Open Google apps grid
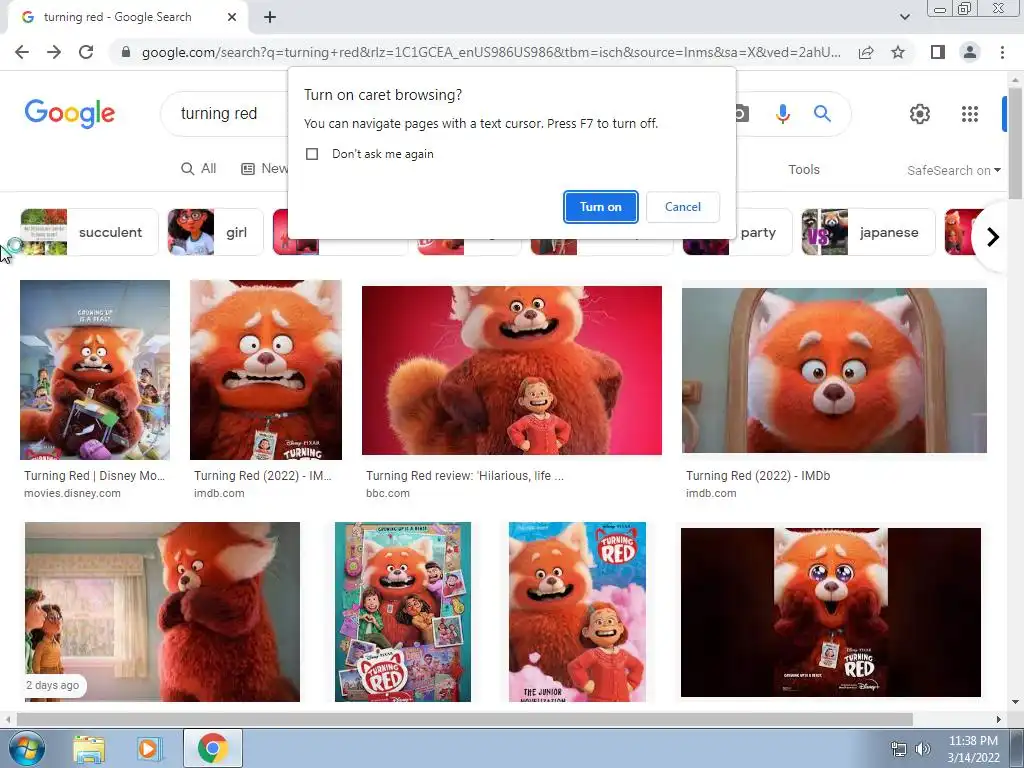 pyautogui.click(x=970, y=114)
